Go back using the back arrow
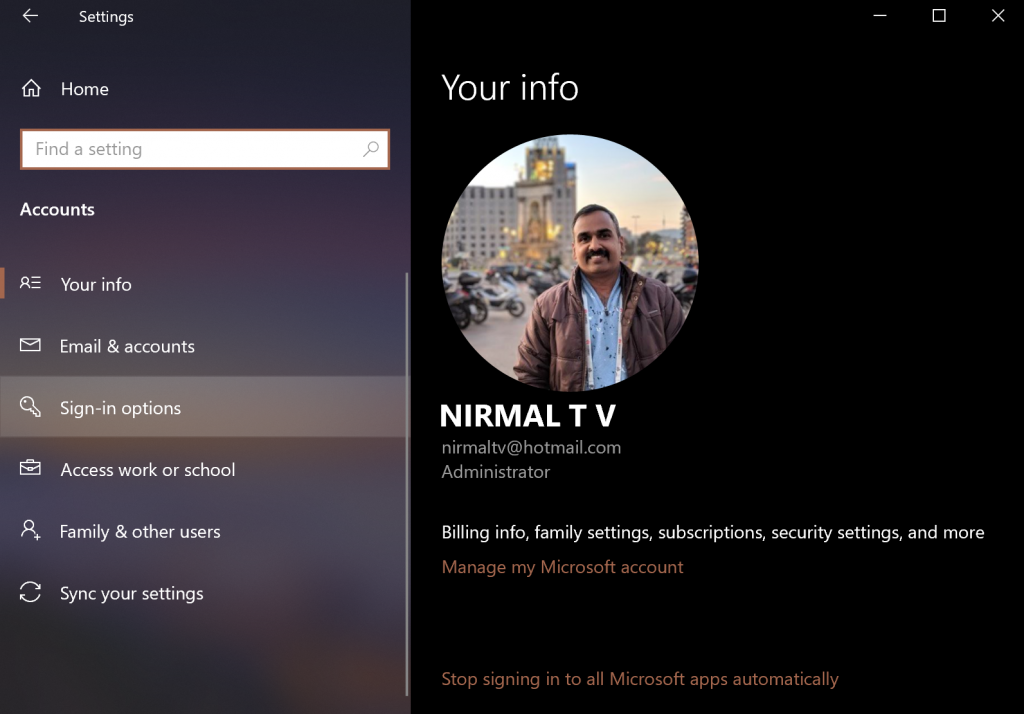 [30, 16]
